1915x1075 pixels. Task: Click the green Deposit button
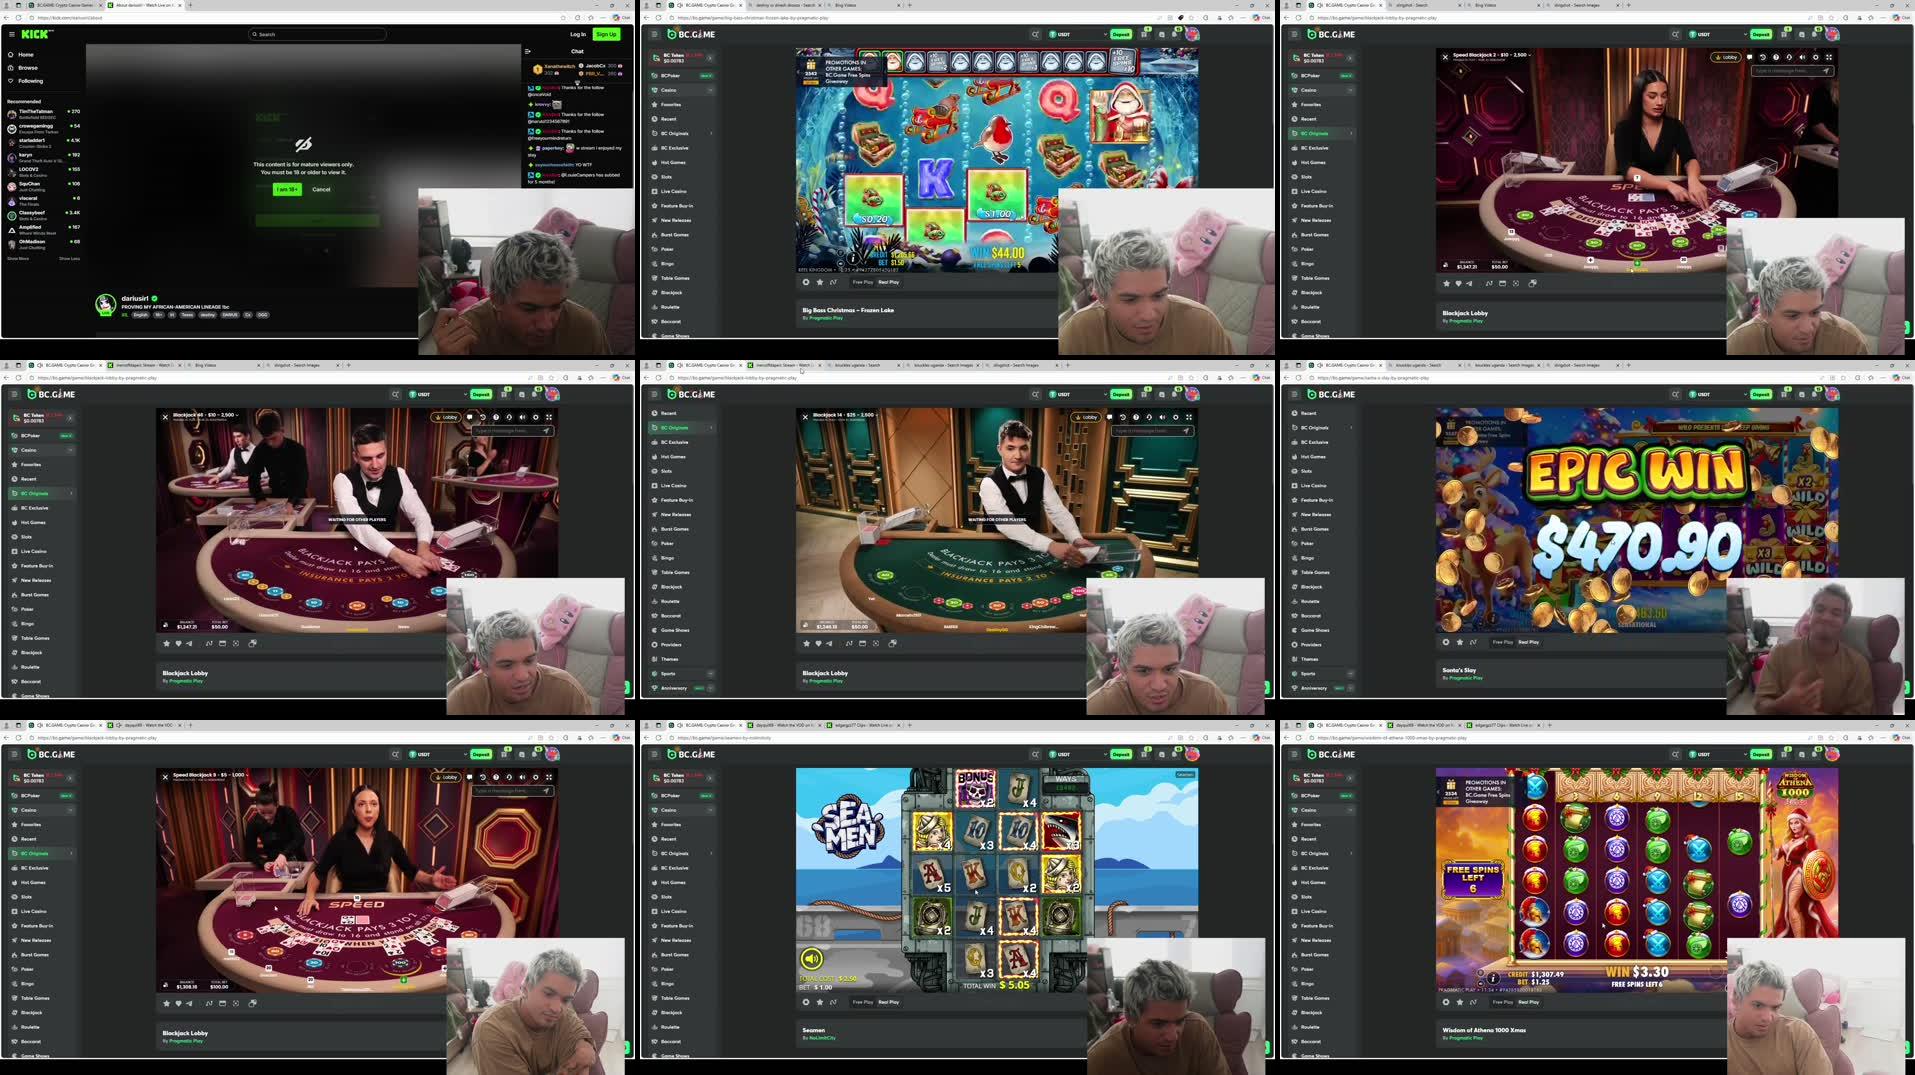pos(1121,33)
